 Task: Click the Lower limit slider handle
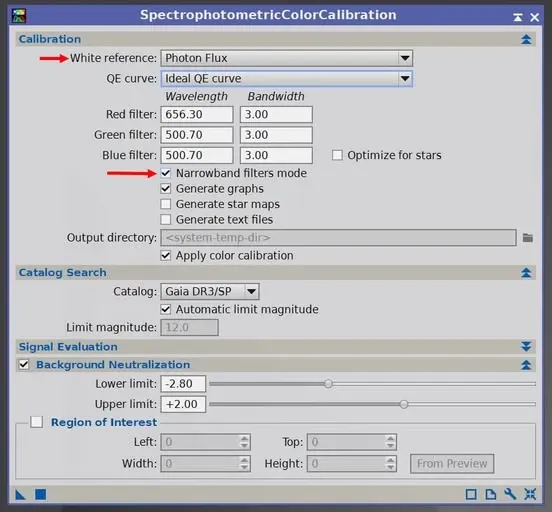click(328, 384)
